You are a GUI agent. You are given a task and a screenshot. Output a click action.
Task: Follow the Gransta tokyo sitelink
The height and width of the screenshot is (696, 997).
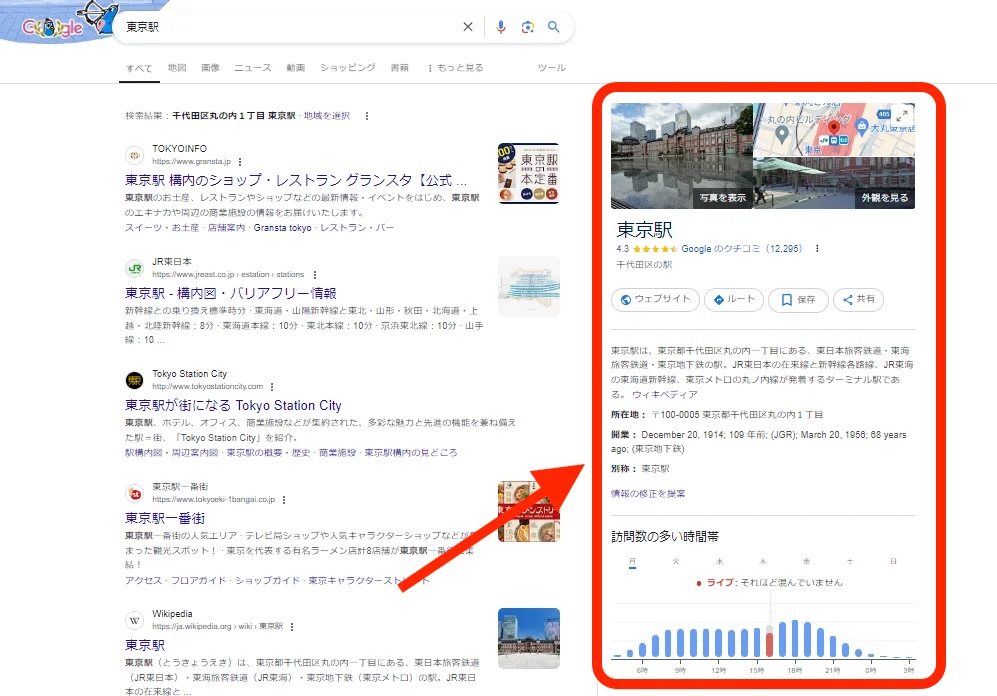(x=282, y=228)
